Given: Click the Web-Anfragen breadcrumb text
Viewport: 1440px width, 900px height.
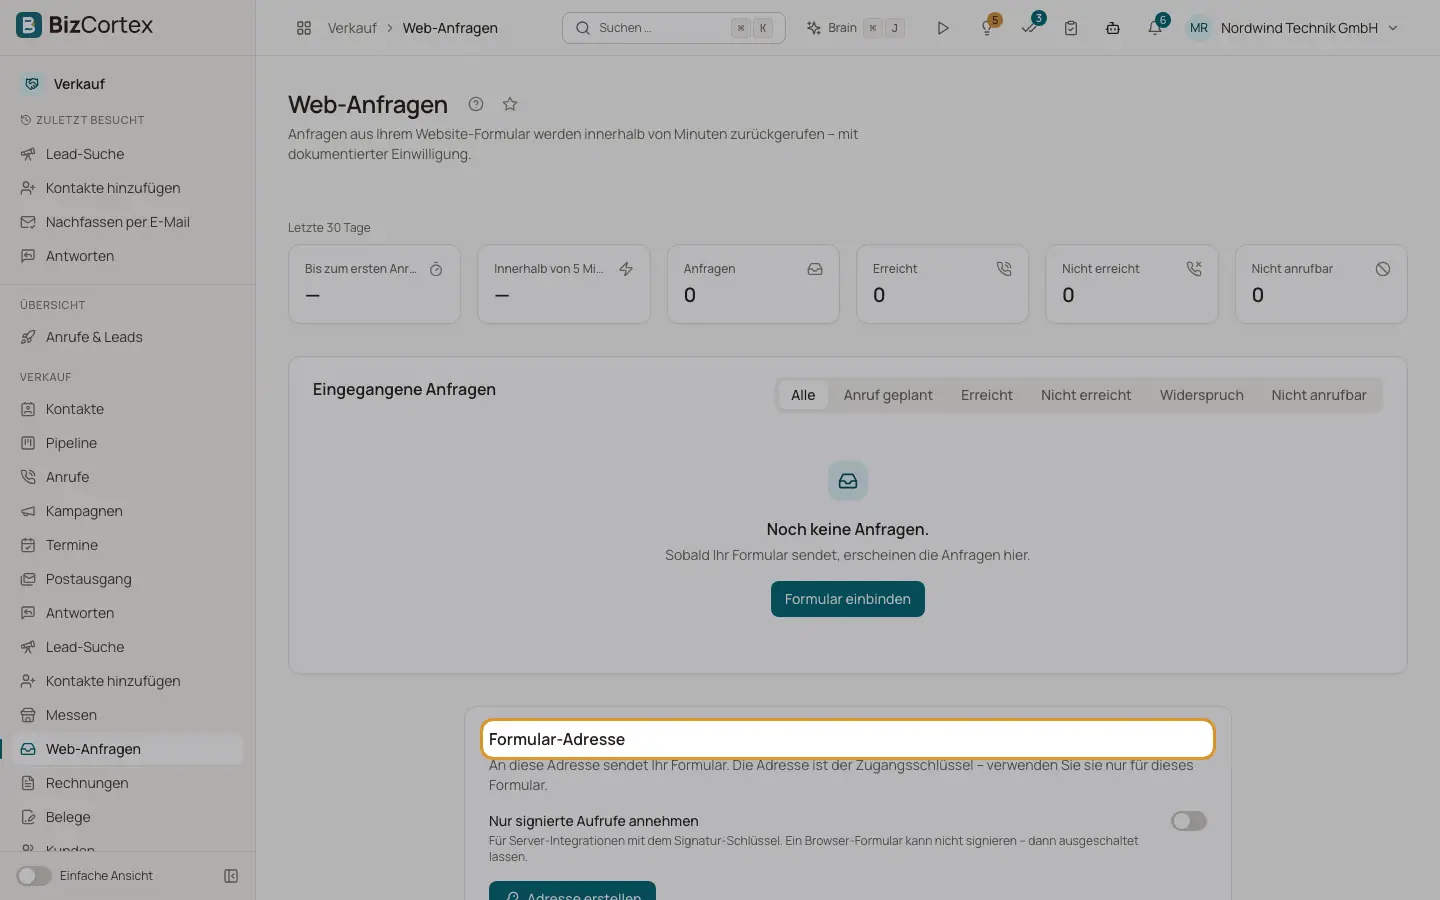Looking at the screenshot, I should 450,28.
